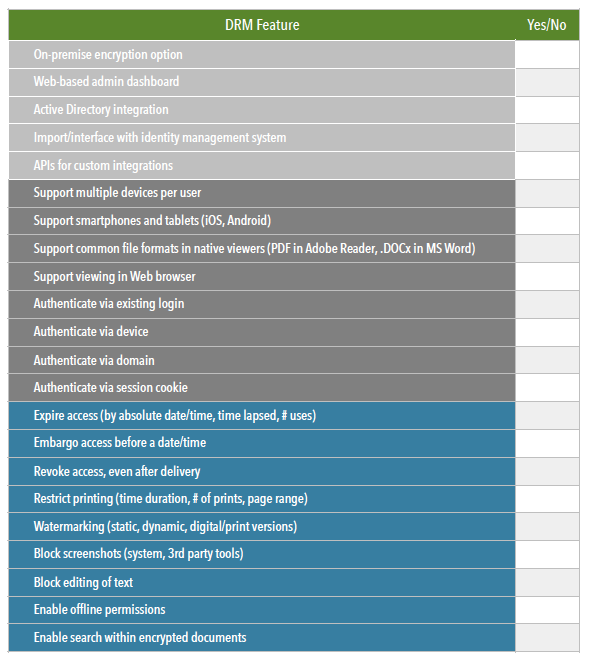This screenshot has height=665, width=590.
Task: Click the Yes/No cell for Enable offline permissions
Action: 547,610
